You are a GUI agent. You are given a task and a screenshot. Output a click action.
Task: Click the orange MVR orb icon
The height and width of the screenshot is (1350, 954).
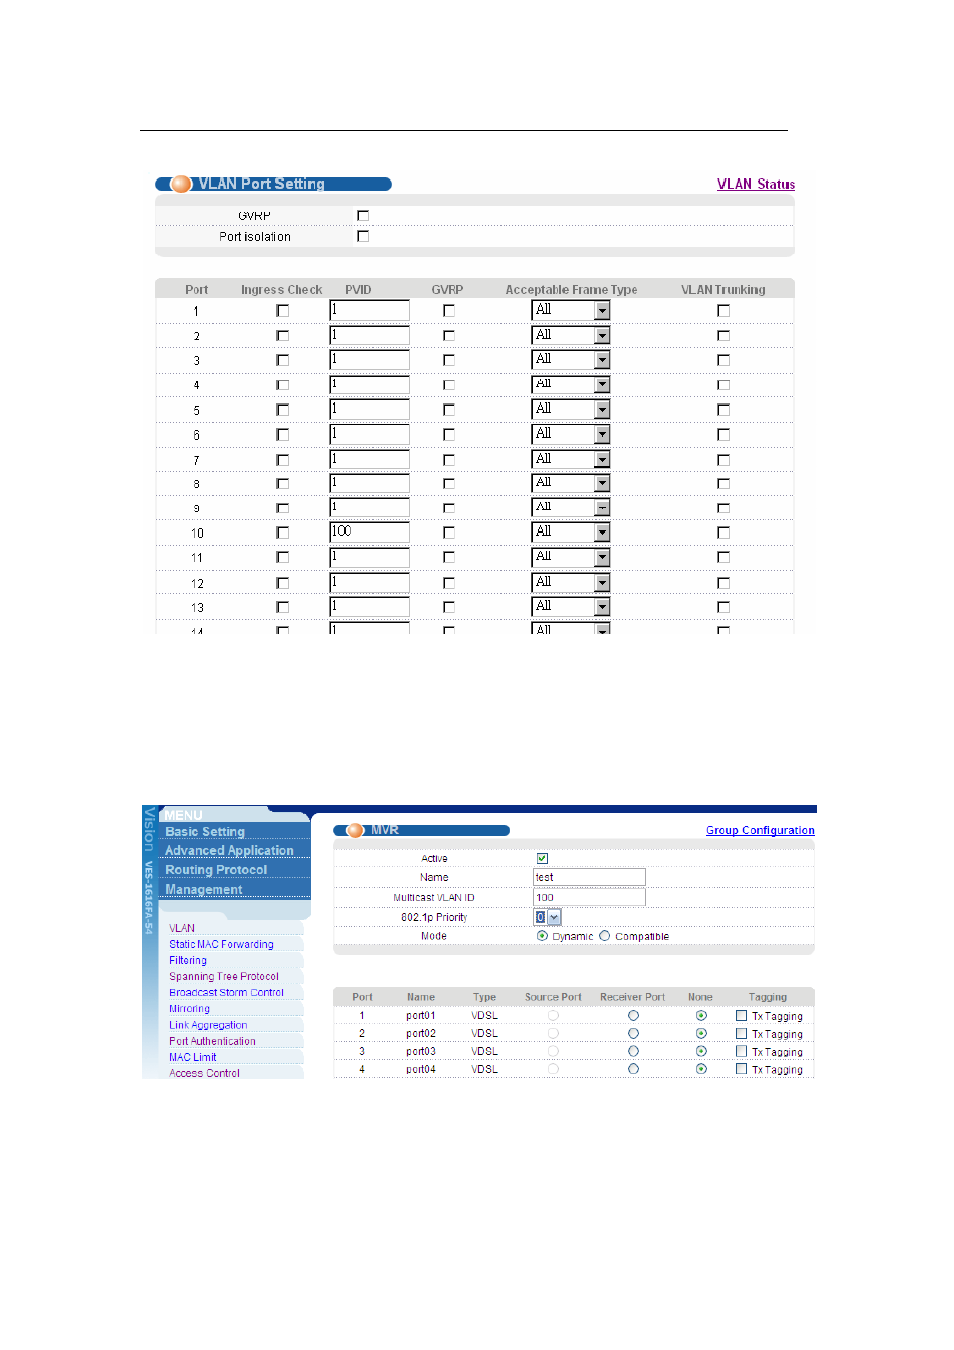point(354,830)
